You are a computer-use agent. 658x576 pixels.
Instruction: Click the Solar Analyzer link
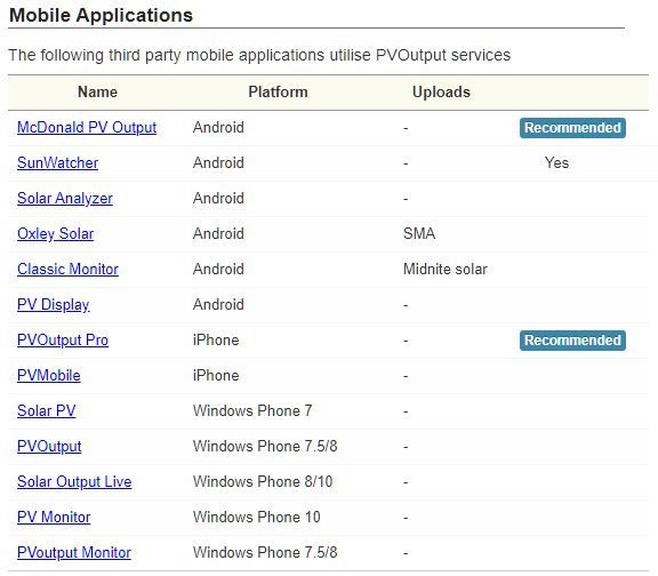[65, 198]
